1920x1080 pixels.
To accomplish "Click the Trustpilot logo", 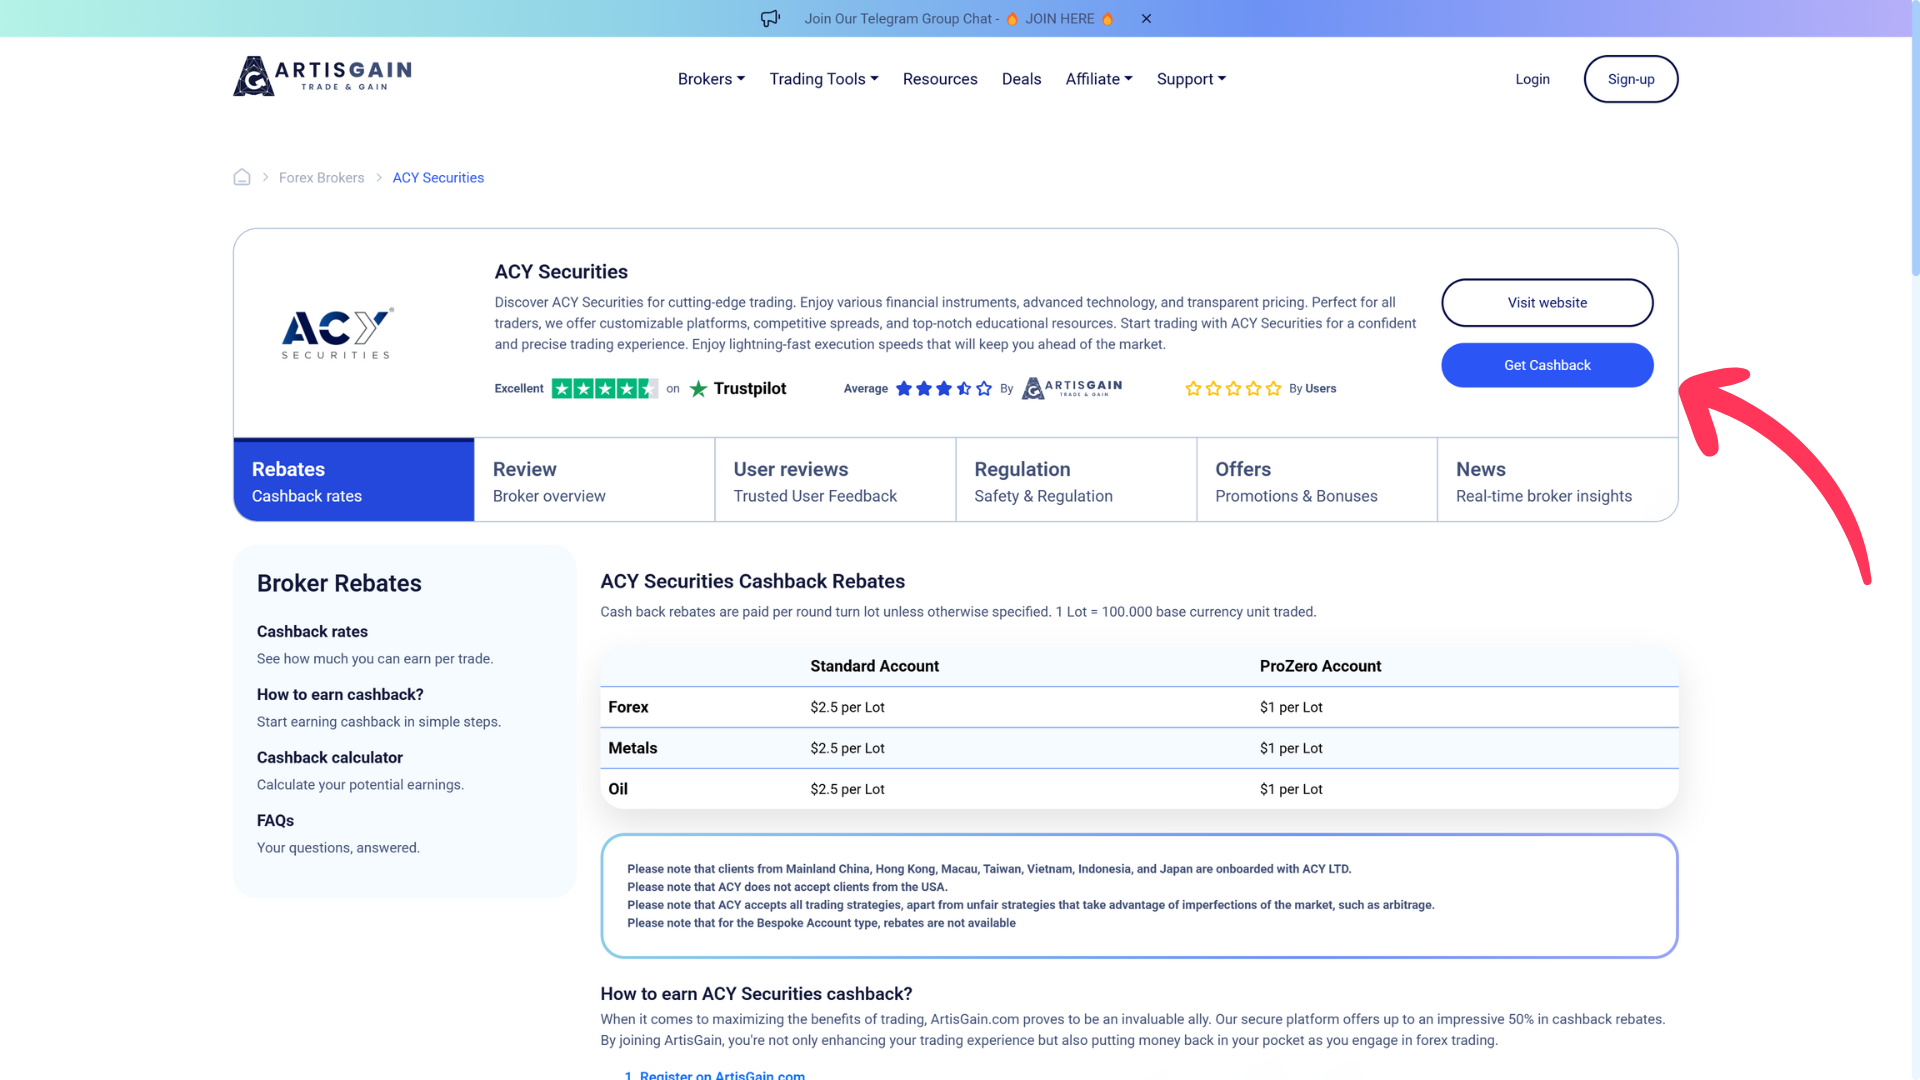I will pos(738,388).
